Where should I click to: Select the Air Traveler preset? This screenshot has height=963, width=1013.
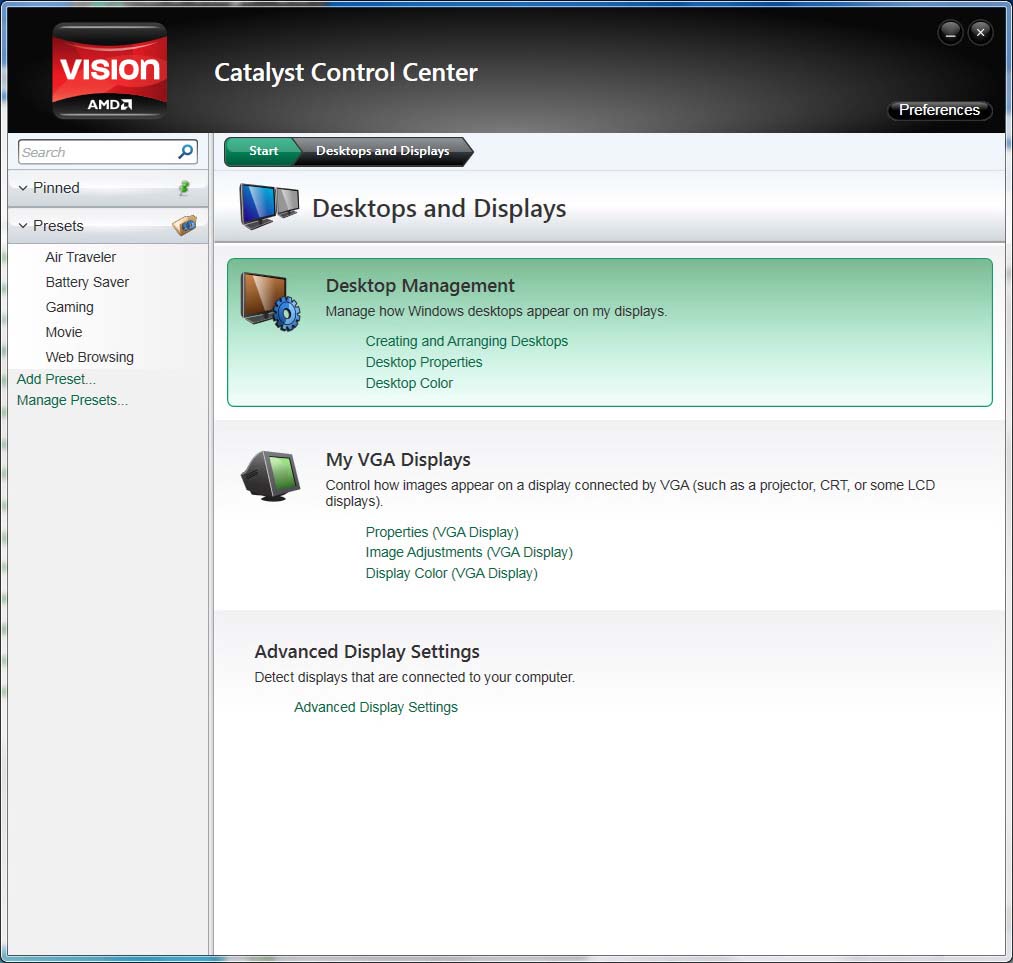point(81,257)
